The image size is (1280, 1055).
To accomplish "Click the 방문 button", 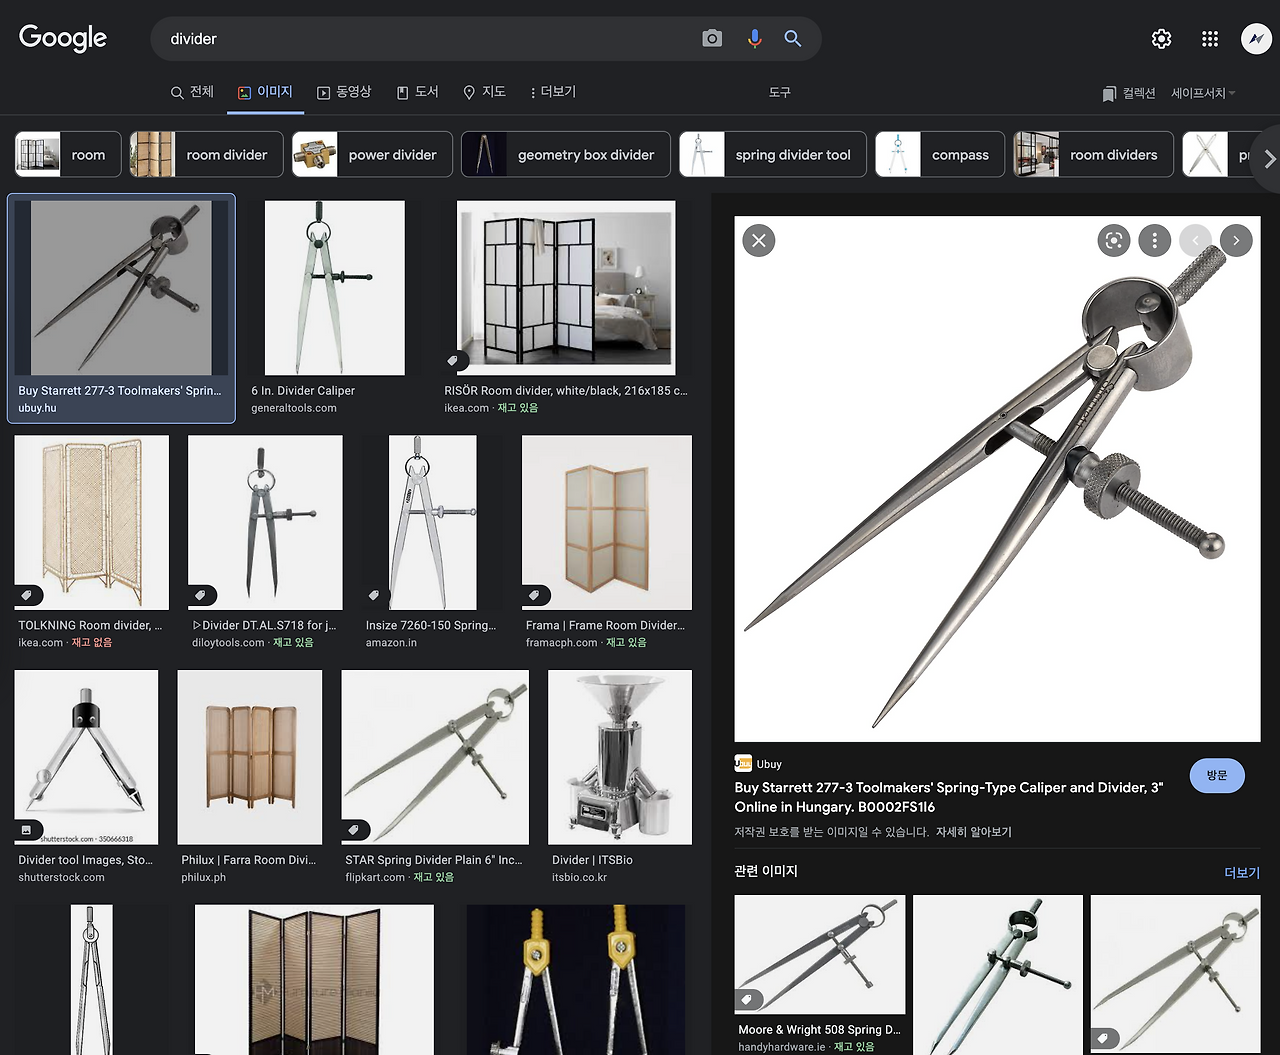I will point(1216,775).
